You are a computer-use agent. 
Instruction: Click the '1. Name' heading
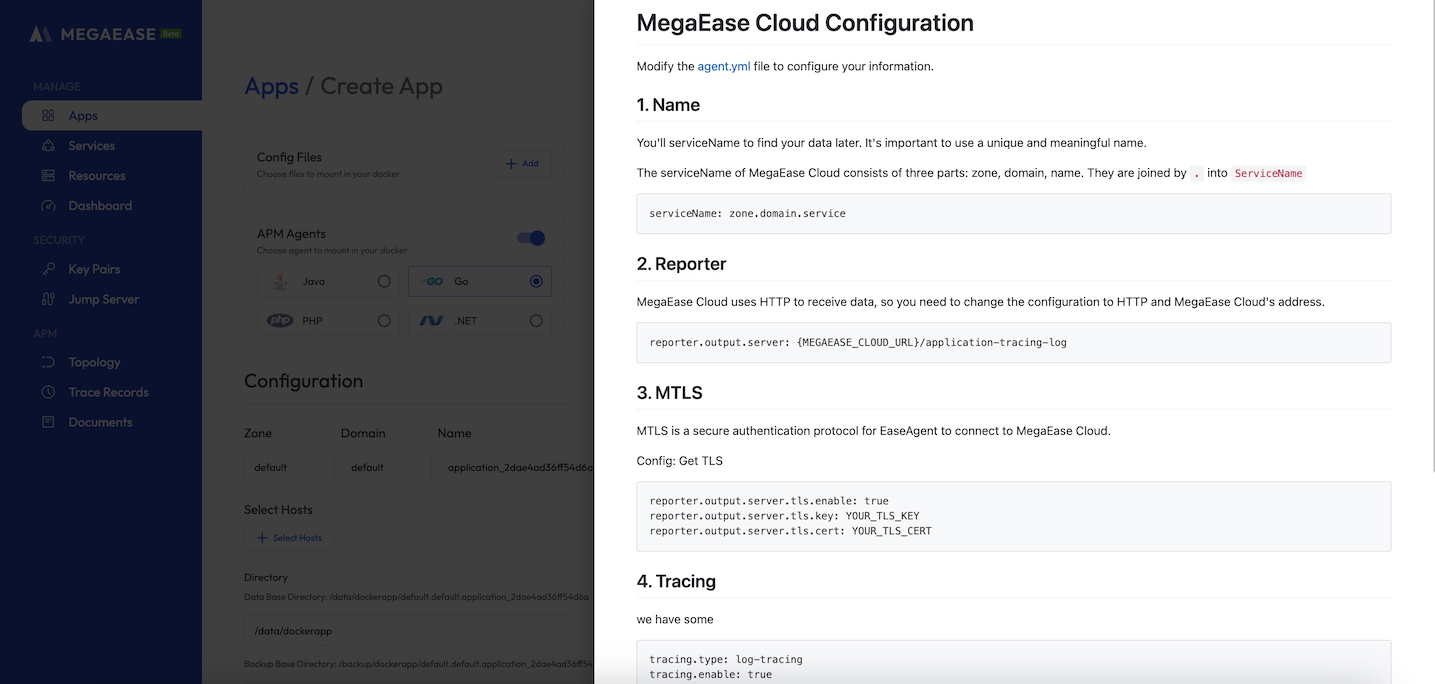668,105
